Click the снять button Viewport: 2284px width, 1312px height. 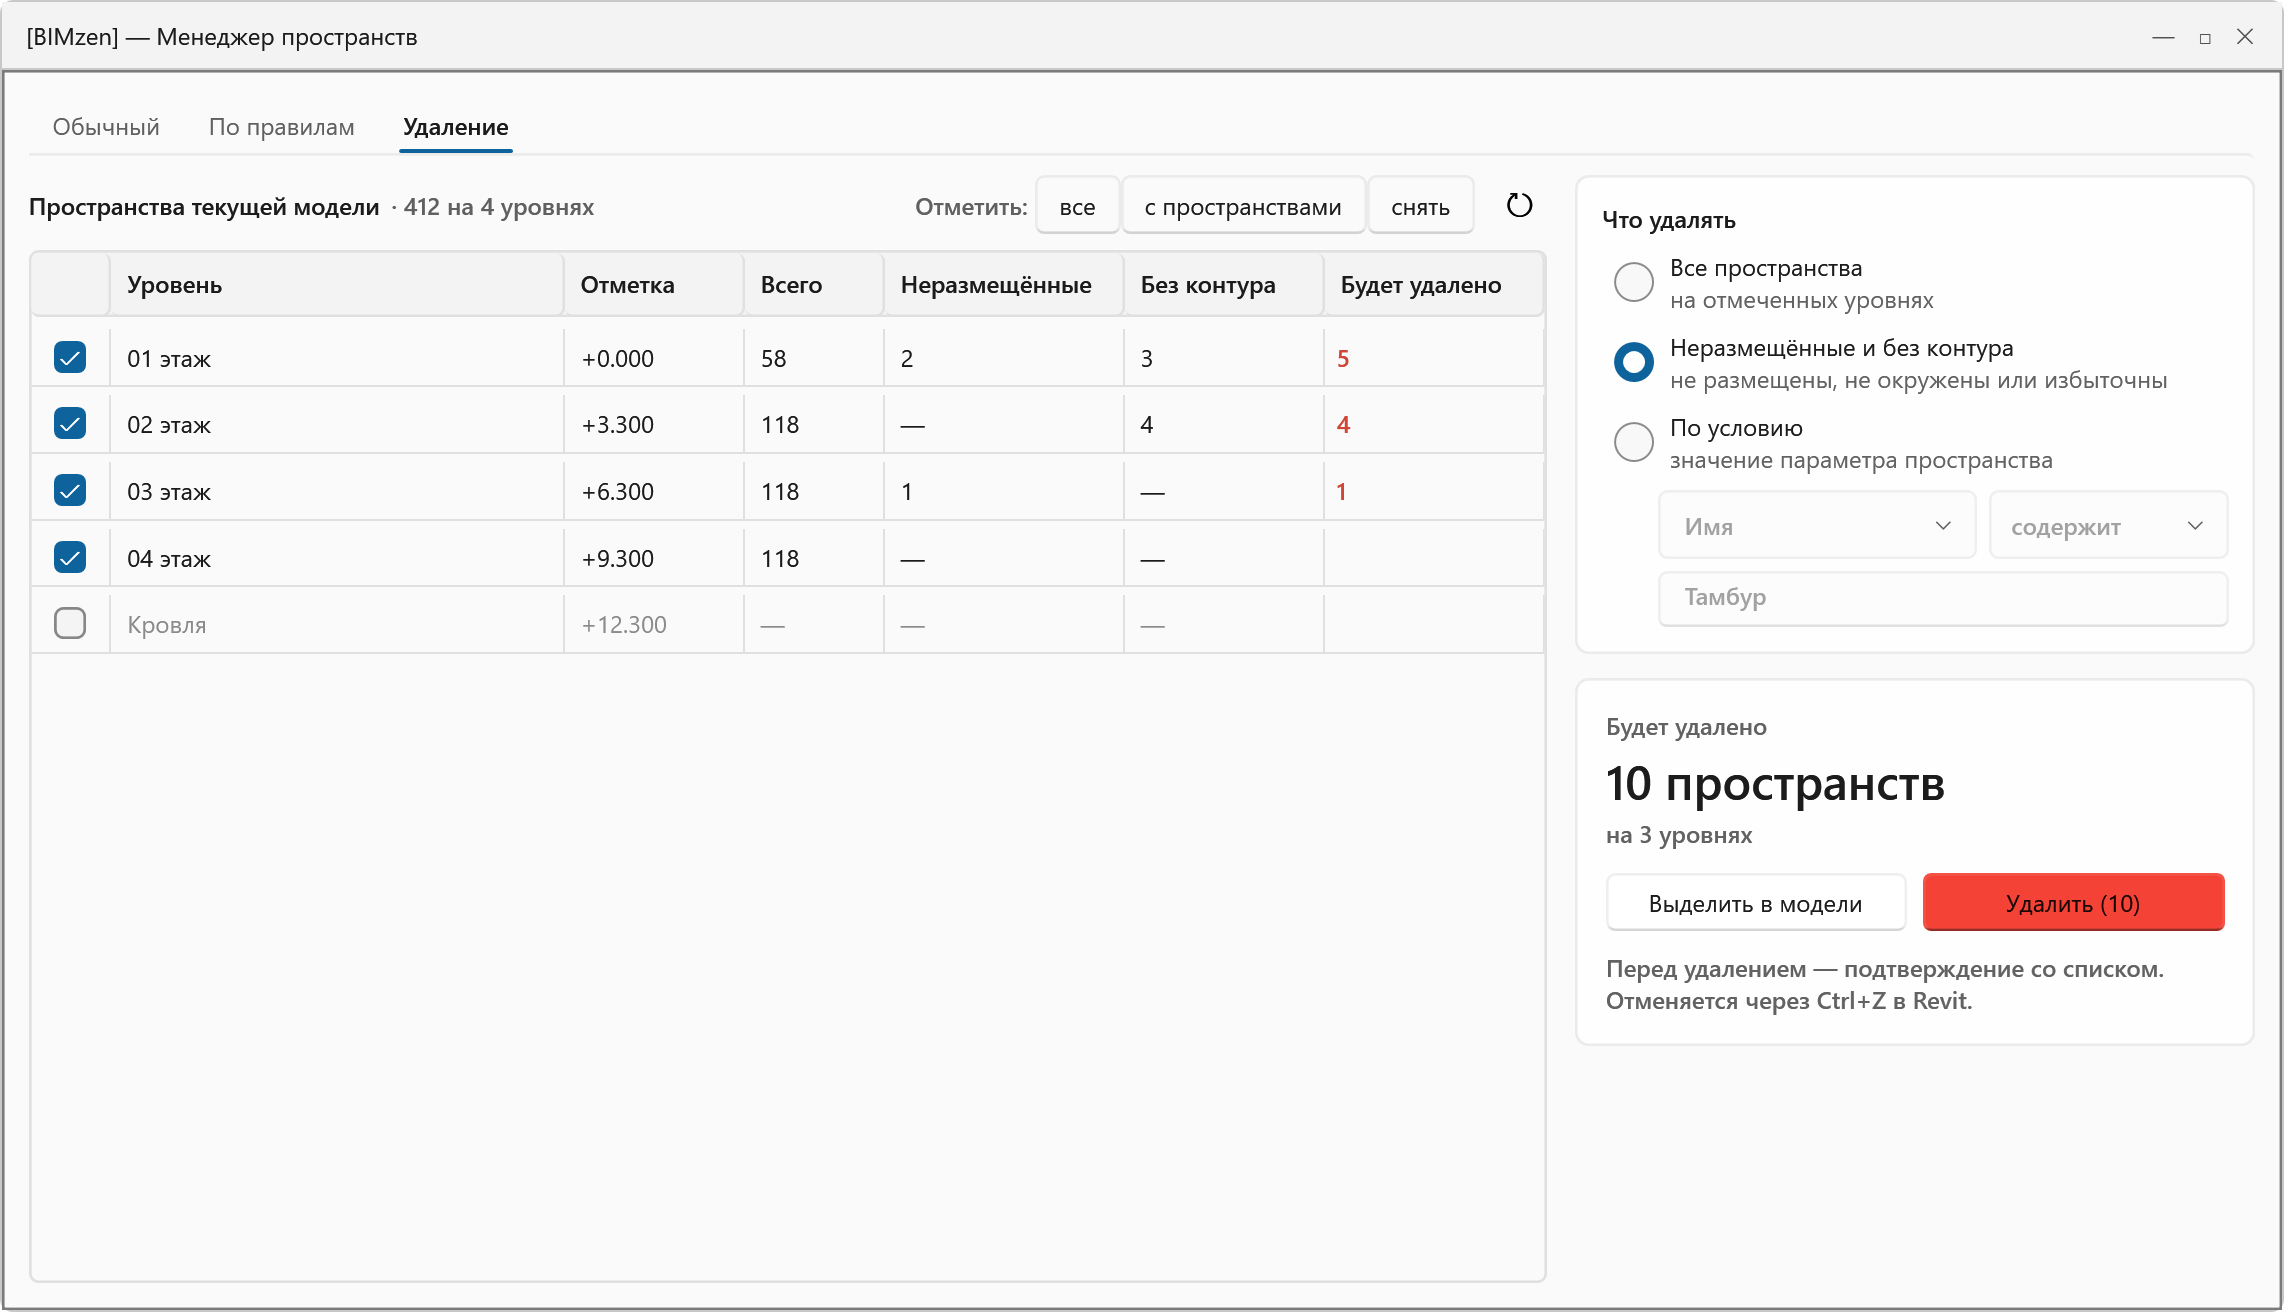pos(1420,207)
